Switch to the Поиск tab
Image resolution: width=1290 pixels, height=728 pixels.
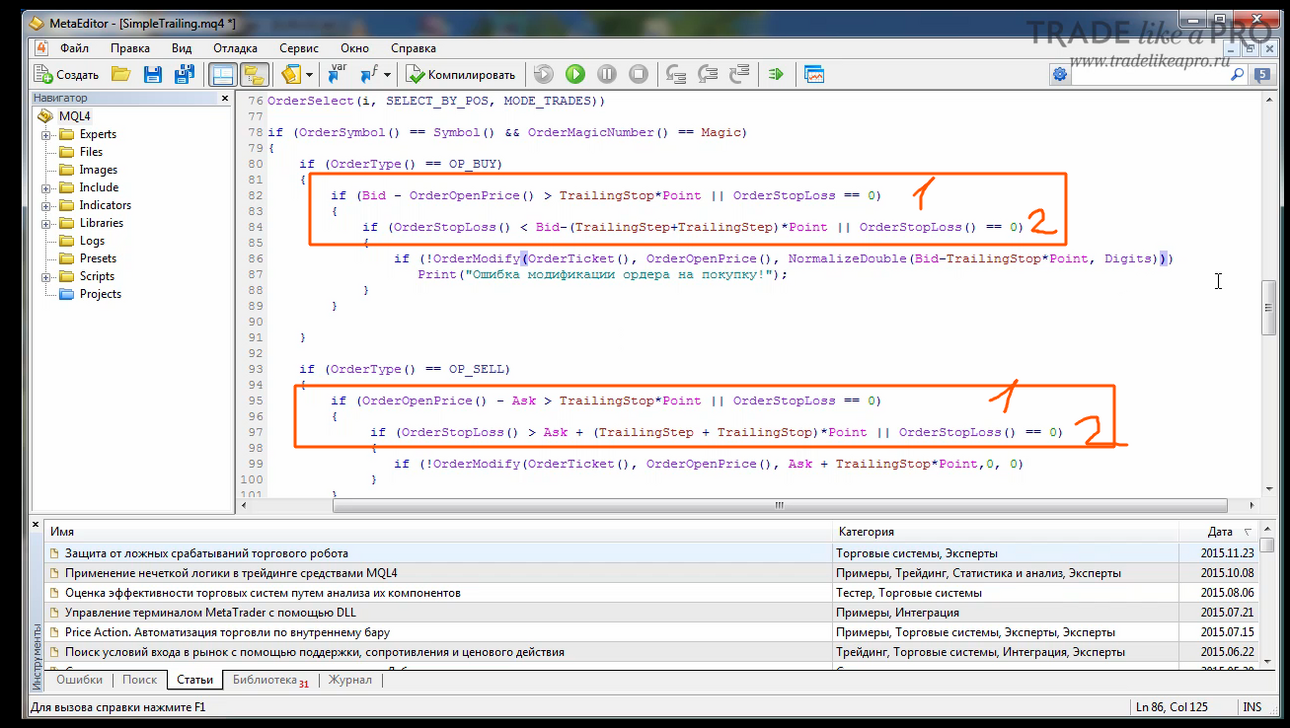click(140, 680)
